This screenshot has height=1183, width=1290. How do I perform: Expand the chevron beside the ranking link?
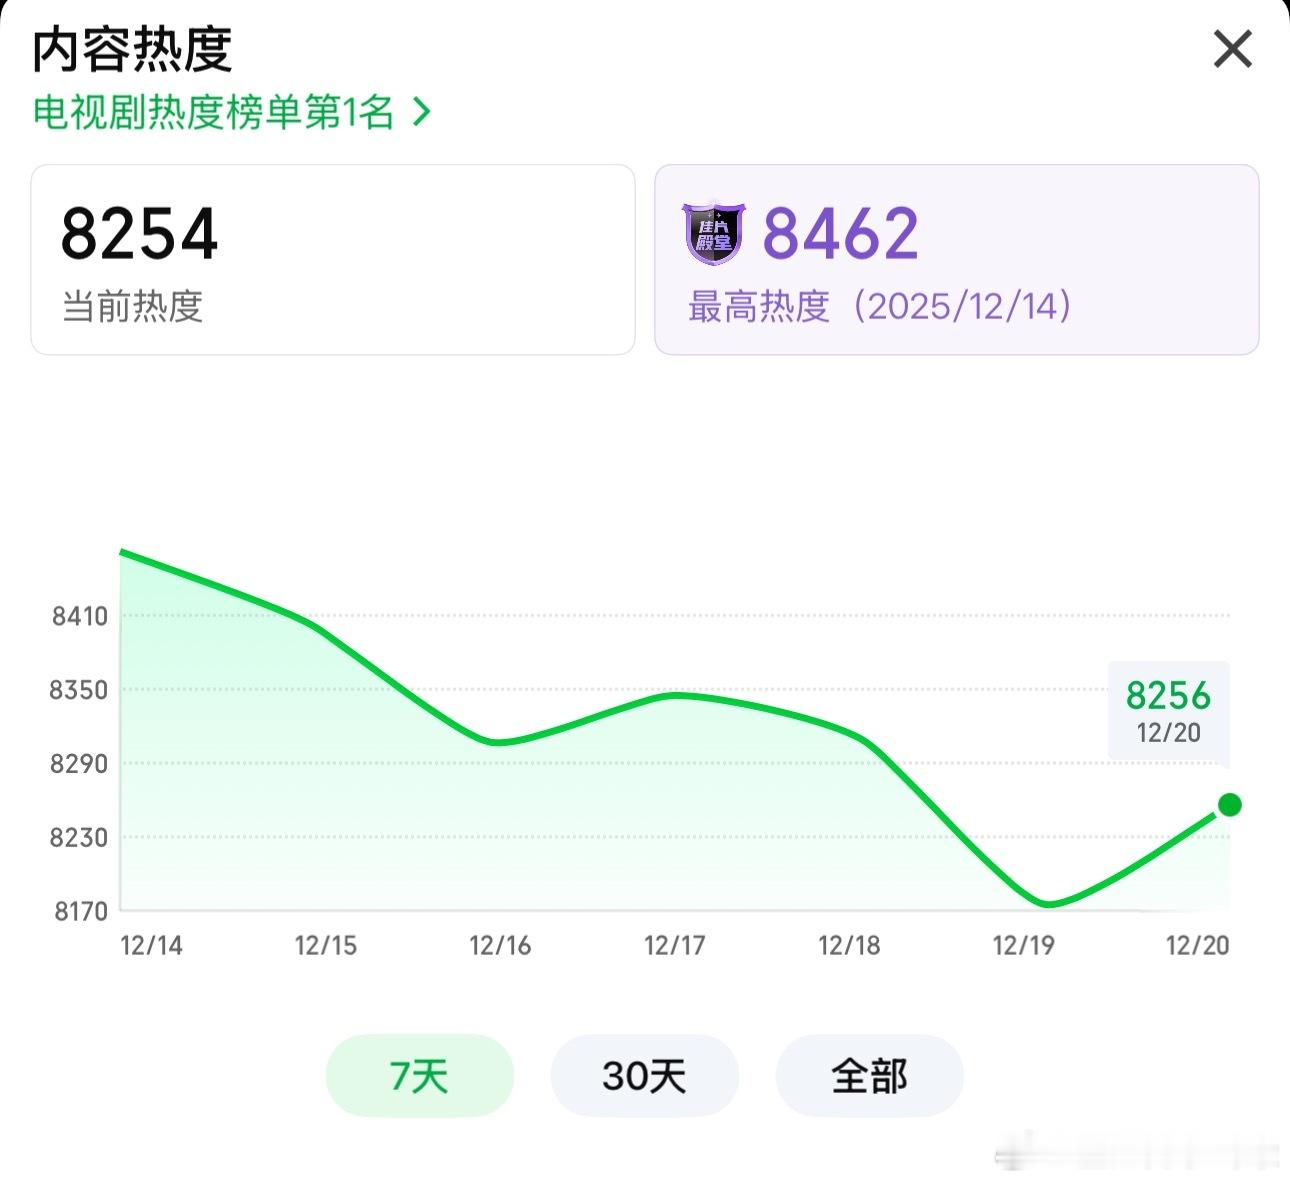(x=419, y=113)
